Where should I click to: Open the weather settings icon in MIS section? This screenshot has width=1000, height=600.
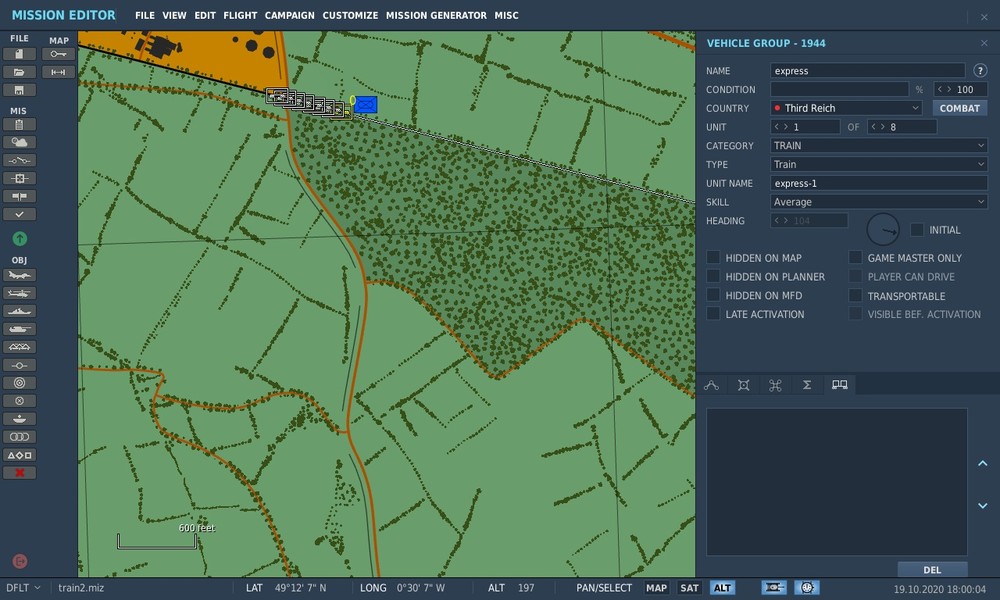[x=19, y=143]
